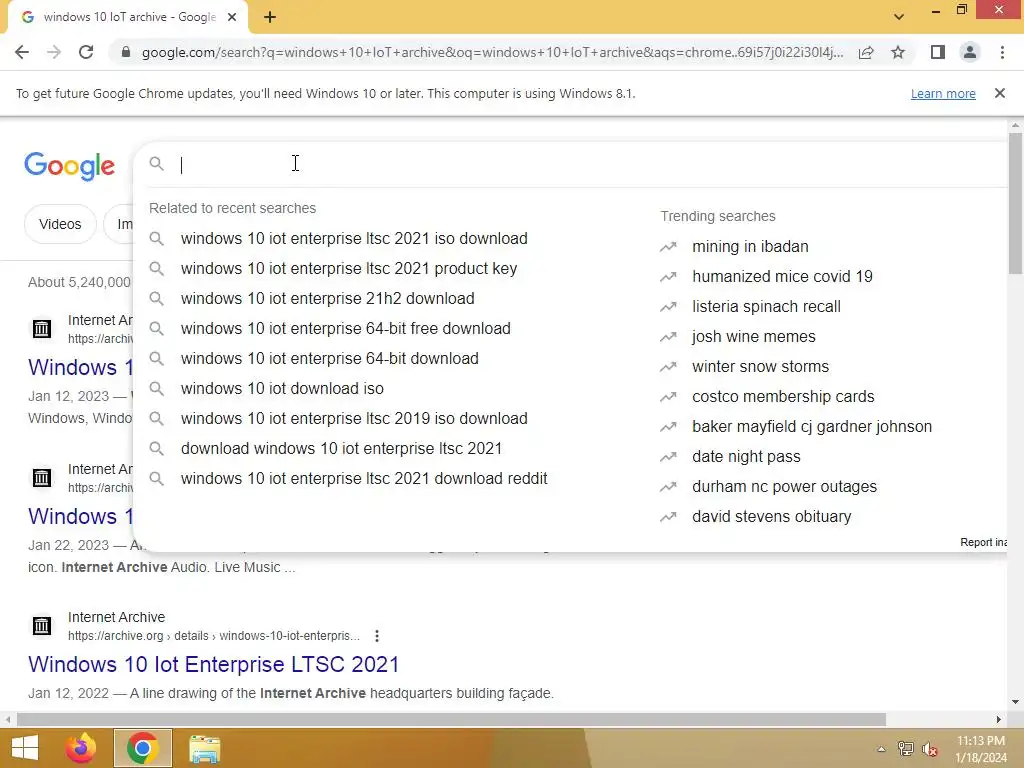Dismiss the Chrome update notification bar
1024x768 pixels.
click(1000, 93)
